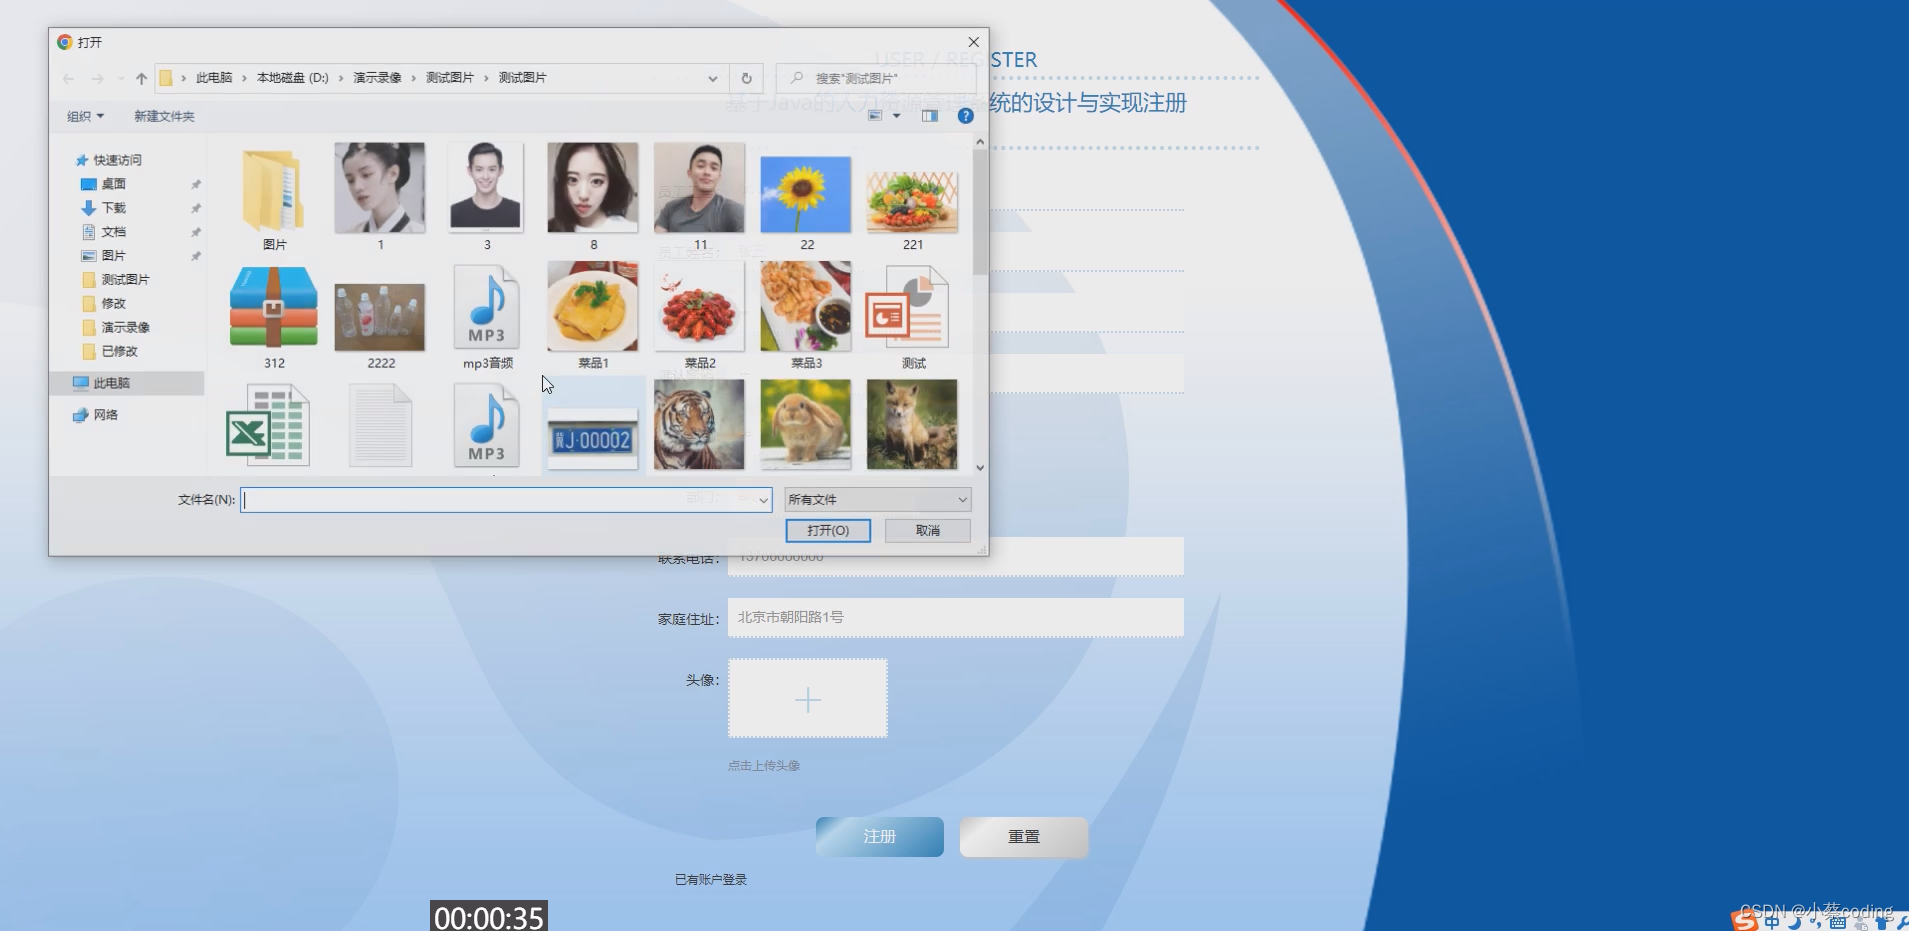The width and height of the screenshot is (1909, 931).
Task: Select 桌面 in the sidebar
Action: pos(113,184)
